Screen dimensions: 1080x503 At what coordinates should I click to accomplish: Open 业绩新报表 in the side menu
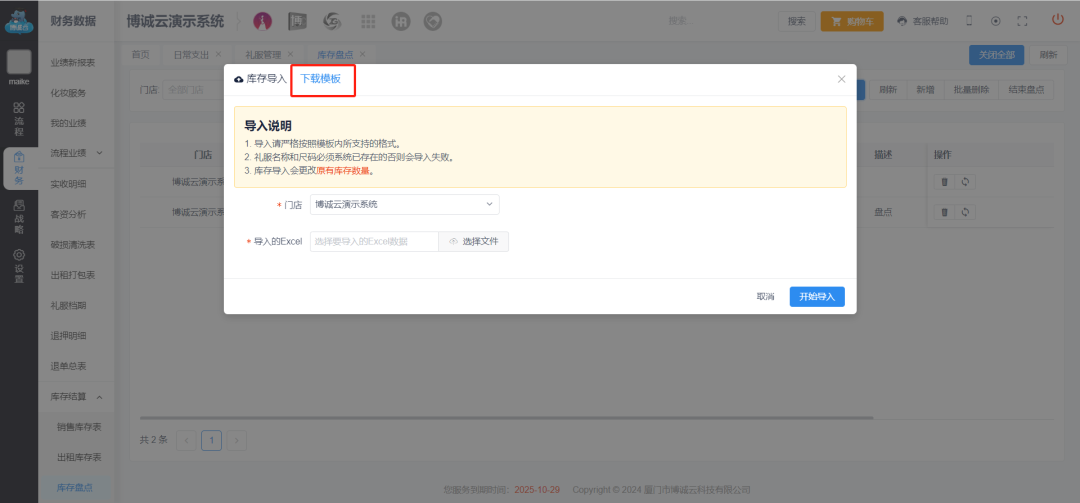72,63
